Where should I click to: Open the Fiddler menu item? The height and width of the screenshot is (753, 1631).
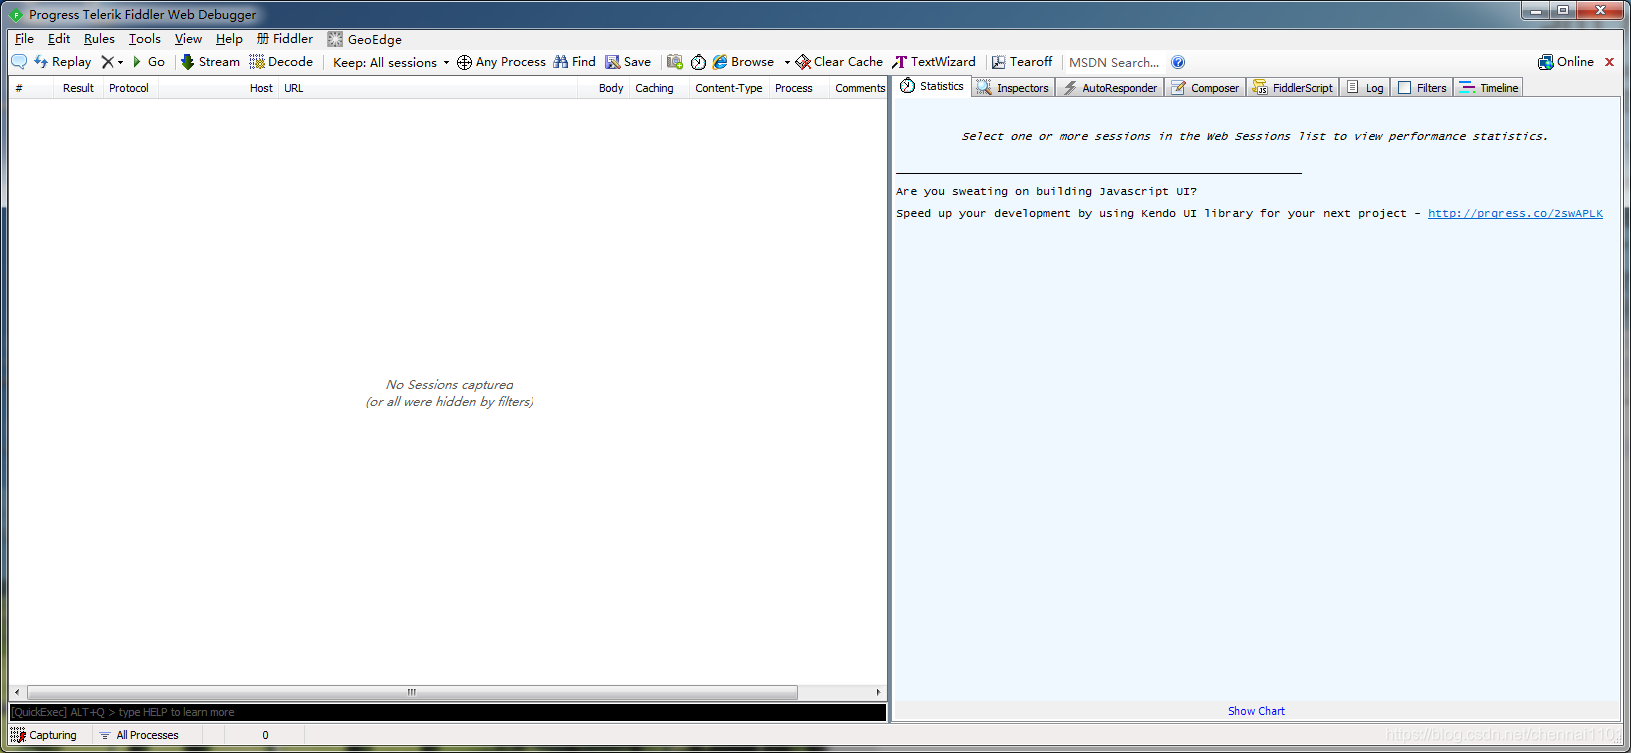285,39
